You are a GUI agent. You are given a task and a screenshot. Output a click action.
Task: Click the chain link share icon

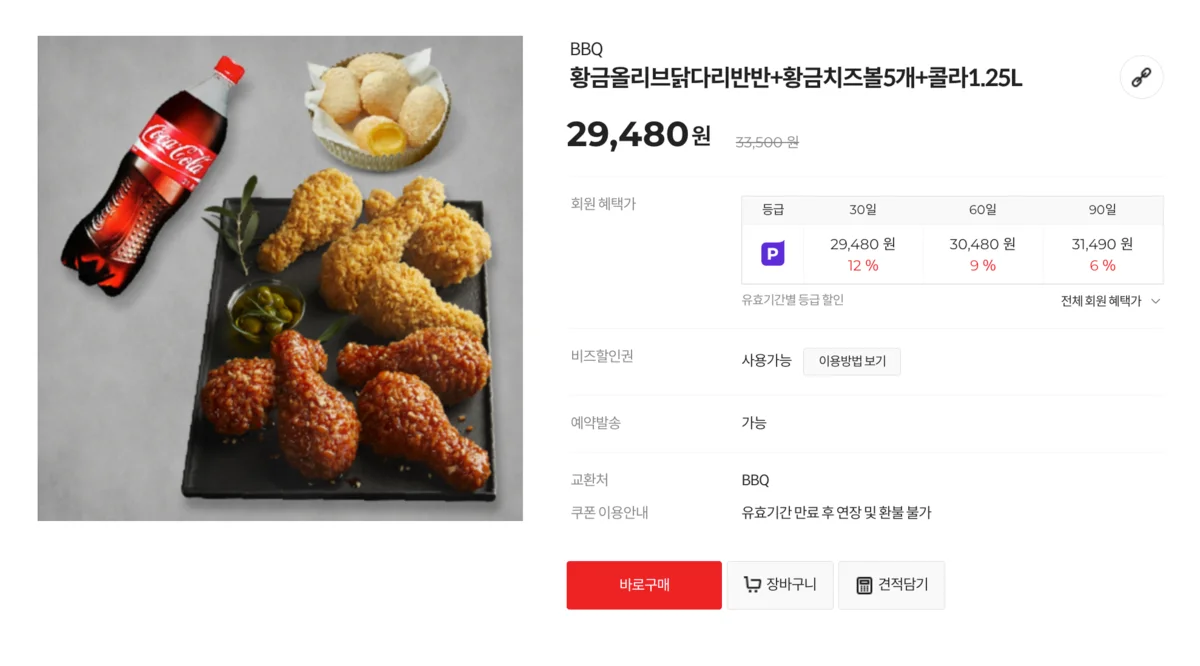coord(1141,78)
